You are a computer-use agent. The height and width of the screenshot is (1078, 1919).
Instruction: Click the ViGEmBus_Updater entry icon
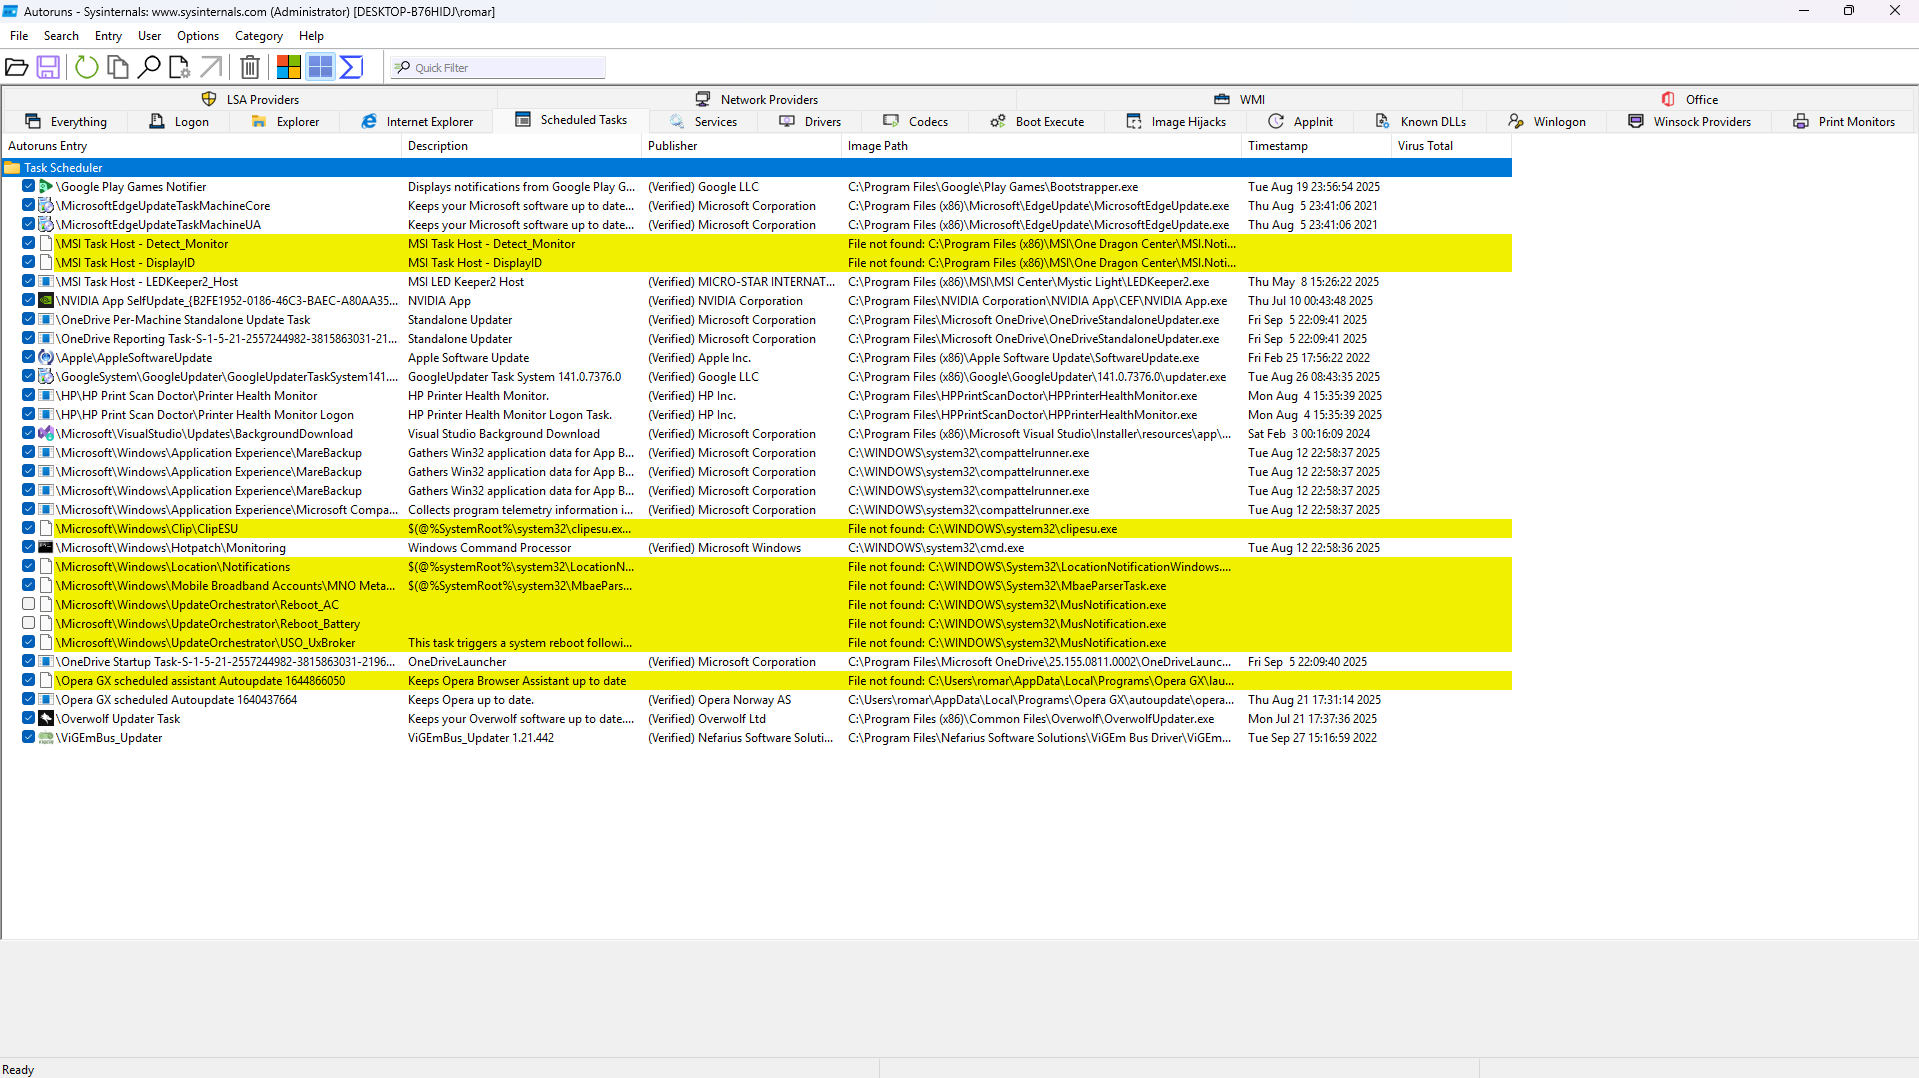tap(46, 738)
